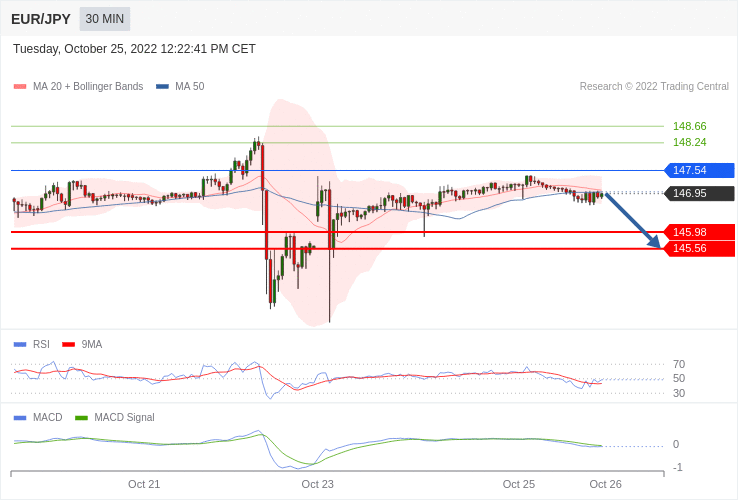Click the RSI legend label

tap(41, 345)
